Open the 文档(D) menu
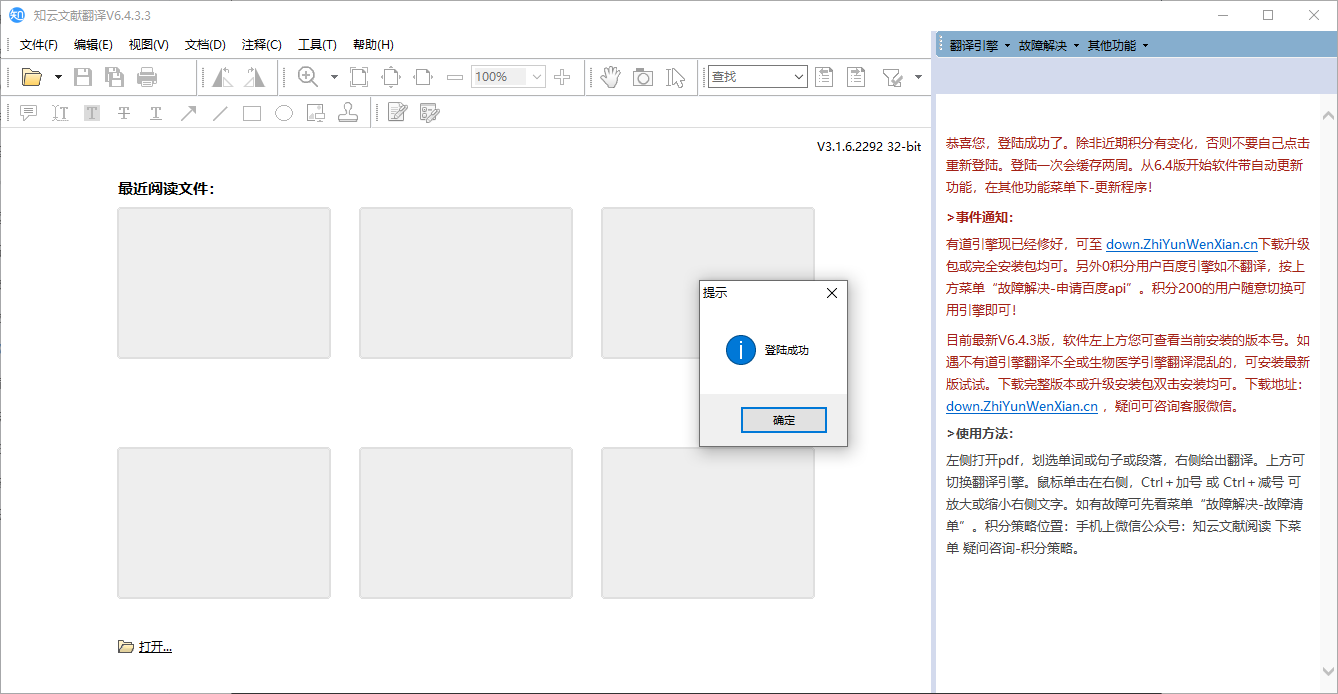This screenshot has width=1338, height=694. coord(205,45)
